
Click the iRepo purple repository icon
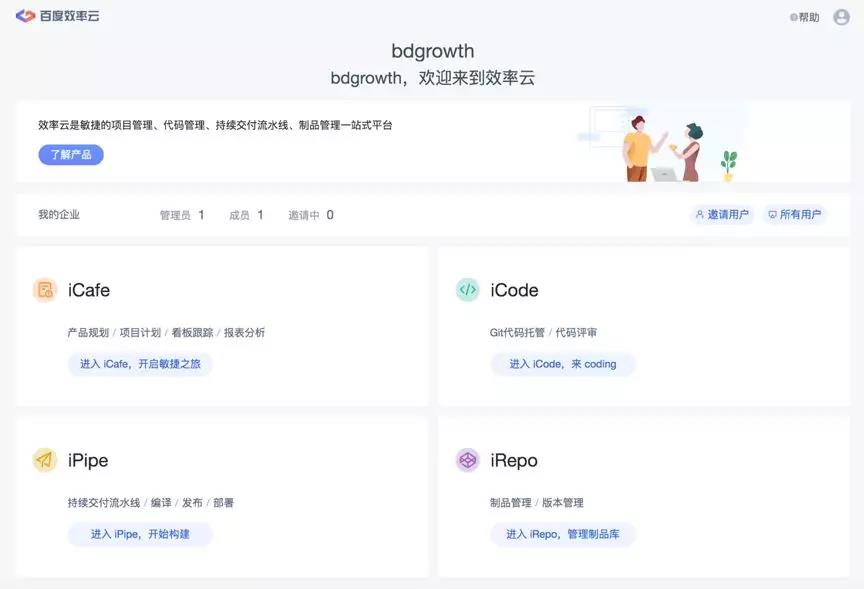coord(467,460)
